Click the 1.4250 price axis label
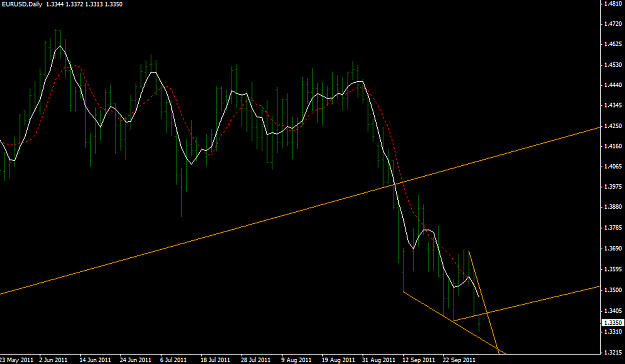The width and height of the screenshot is (625, 364). (614, 126)
